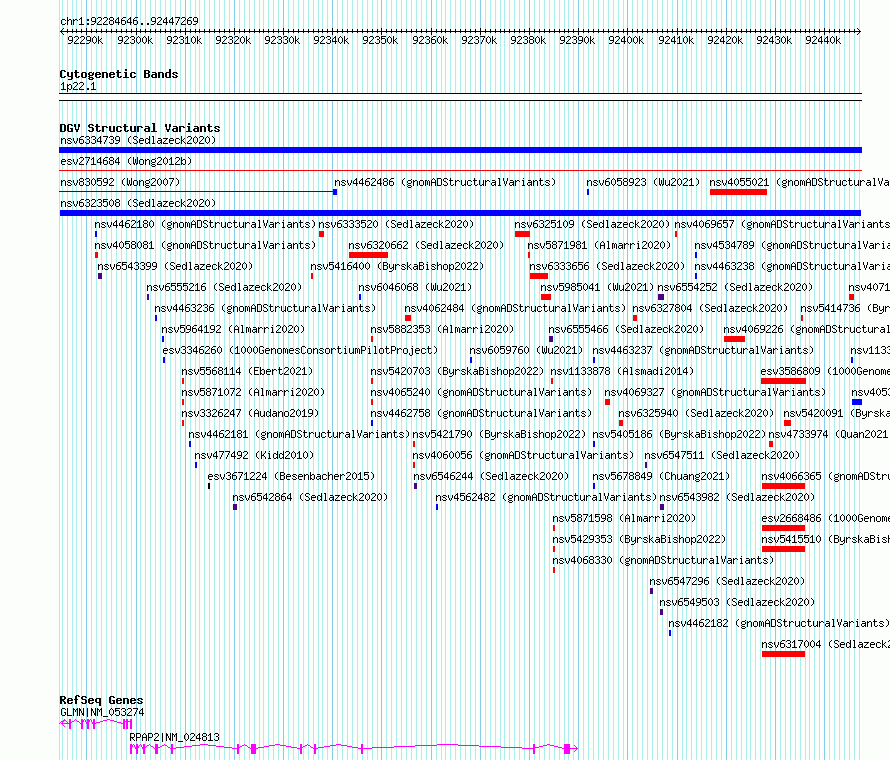The height and width of the screenshot is (760, 890).
Task: Open nsv5871072 (Almarri2020) label
Action: (253, 392)
